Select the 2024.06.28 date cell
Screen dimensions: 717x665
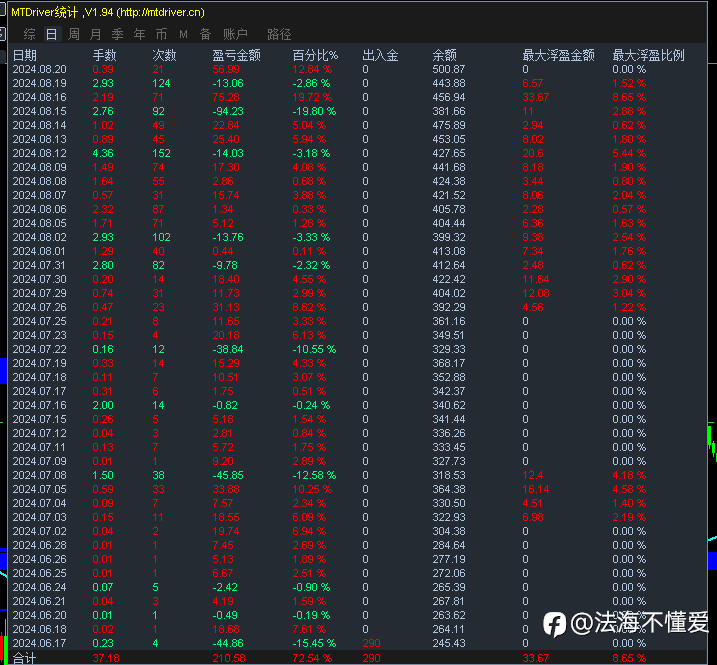coord(39,545)
